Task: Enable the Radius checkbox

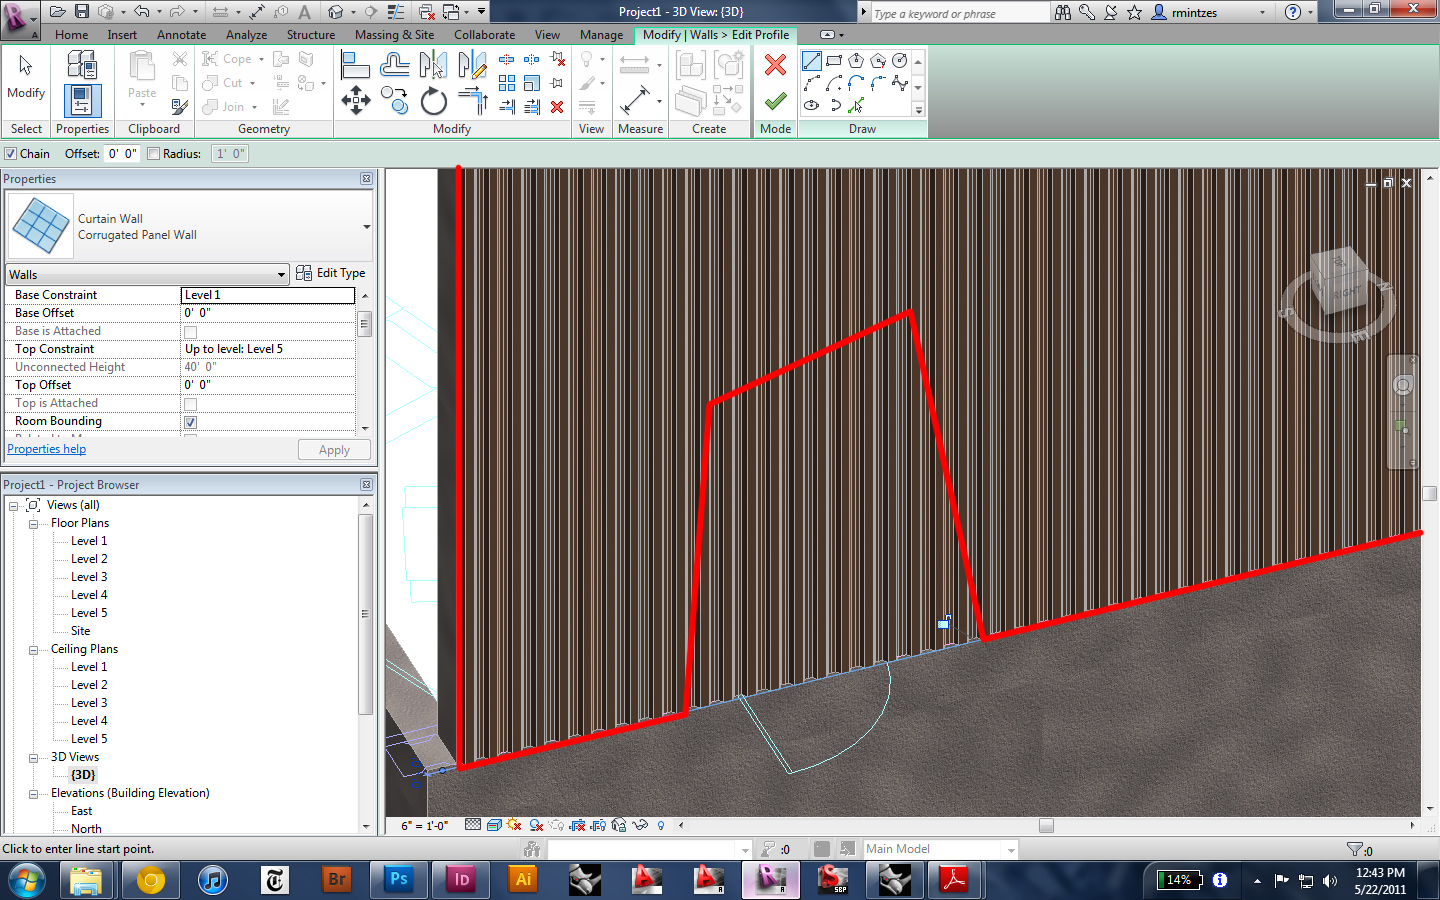Action: (x=154, y=154)
